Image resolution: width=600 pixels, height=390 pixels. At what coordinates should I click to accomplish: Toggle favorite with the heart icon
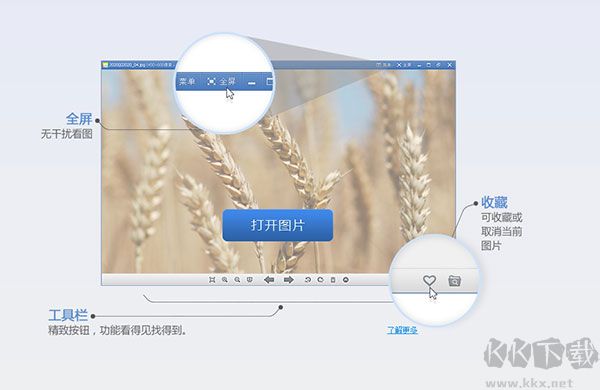[429, 281]
